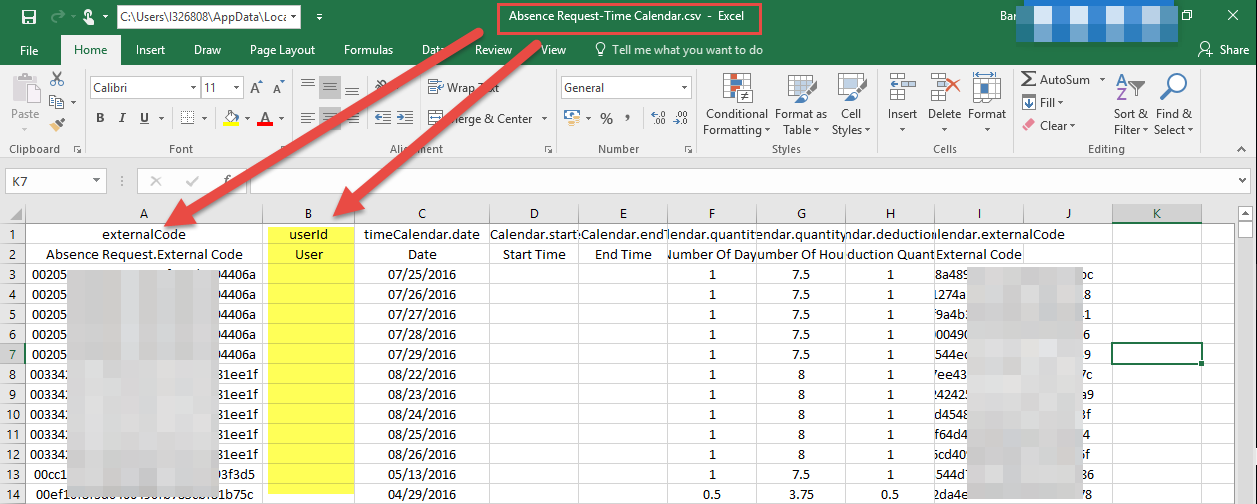Apply Percent Style with the % icon
This screenshot has height=504, width=1257.
coord(606,118)
